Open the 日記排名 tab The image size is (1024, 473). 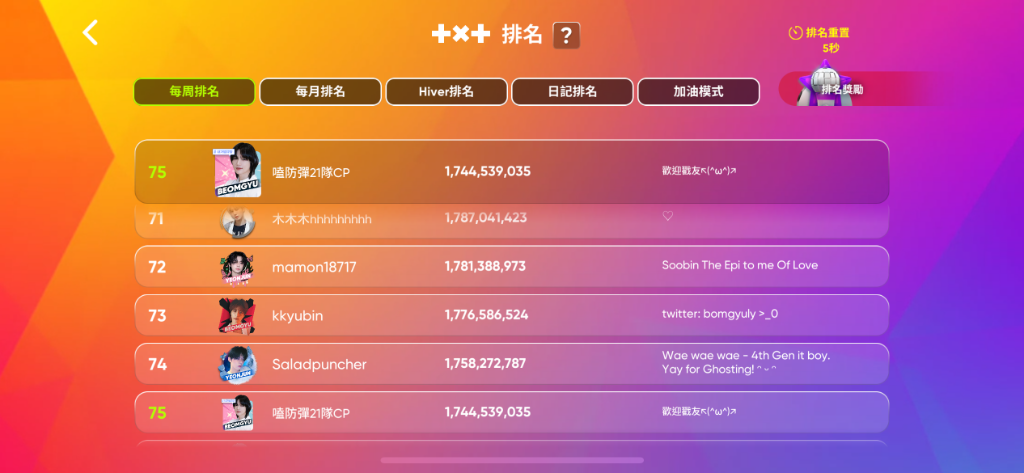[572, 91]
